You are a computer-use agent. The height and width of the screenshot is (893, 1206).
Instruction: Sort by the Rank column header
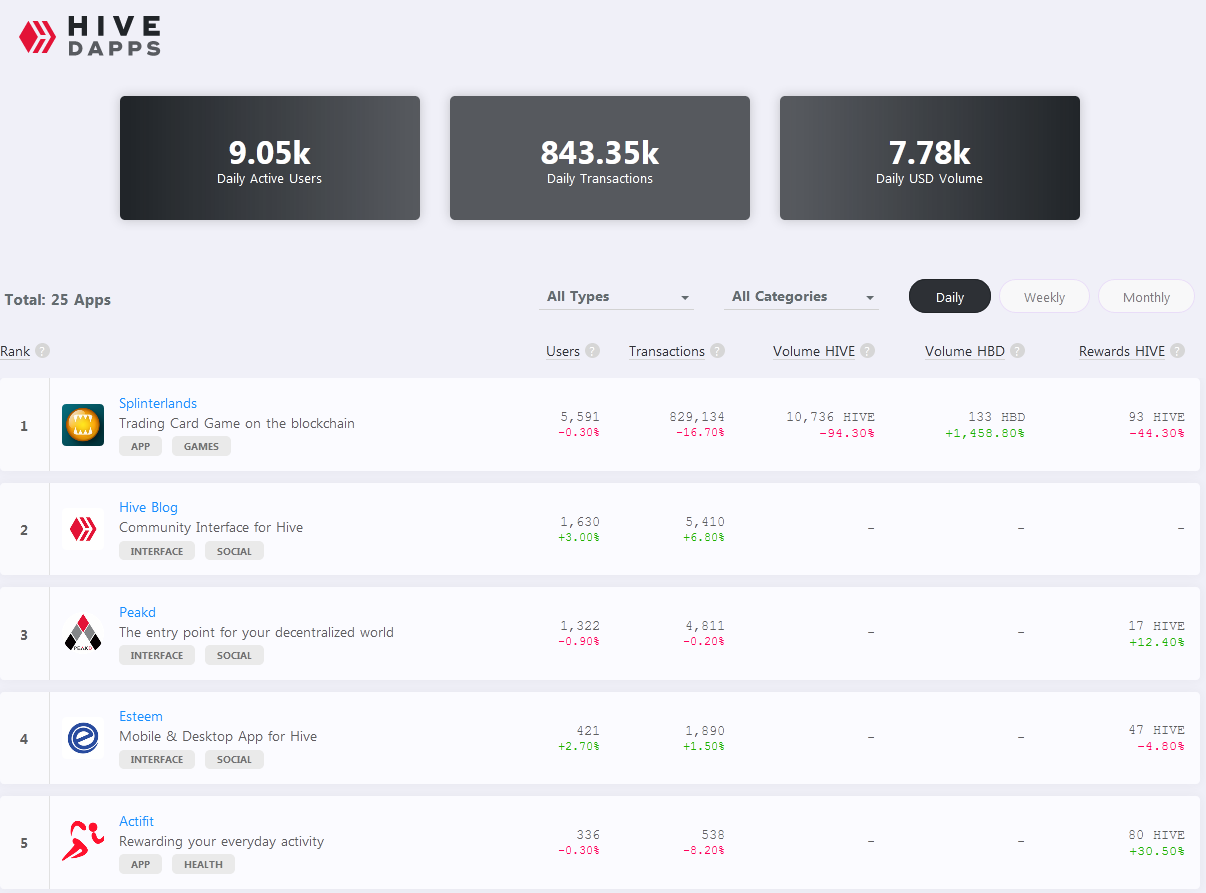tap(15, 351)
